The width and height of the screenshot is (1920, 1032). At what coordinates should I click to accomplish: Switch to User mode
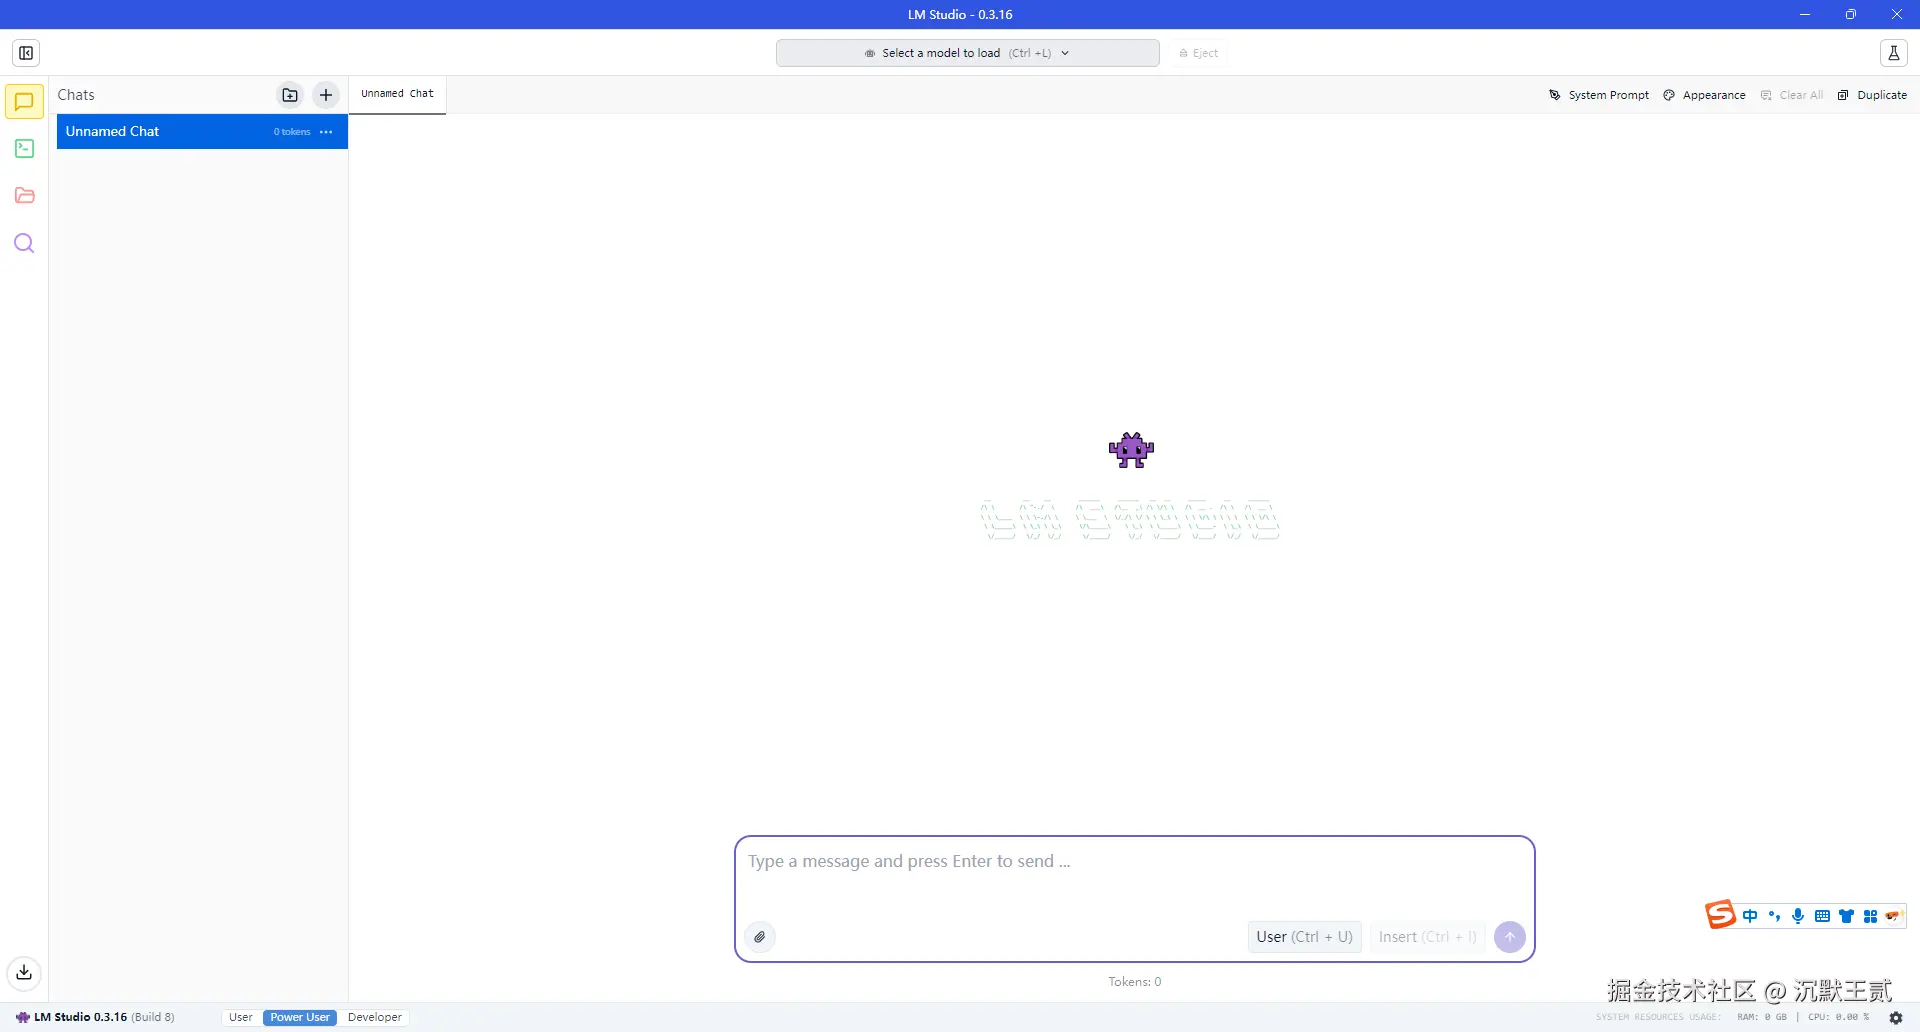[x=241, y=1017]
